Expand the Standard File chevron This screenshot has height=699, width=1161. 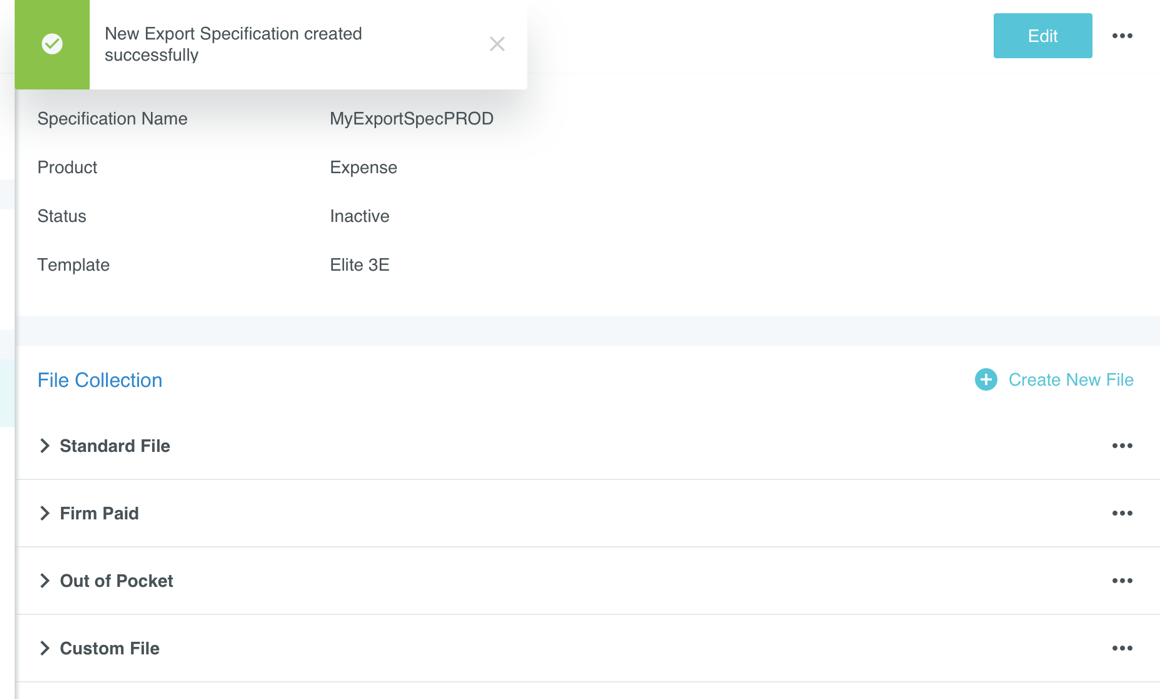point(45,446)
